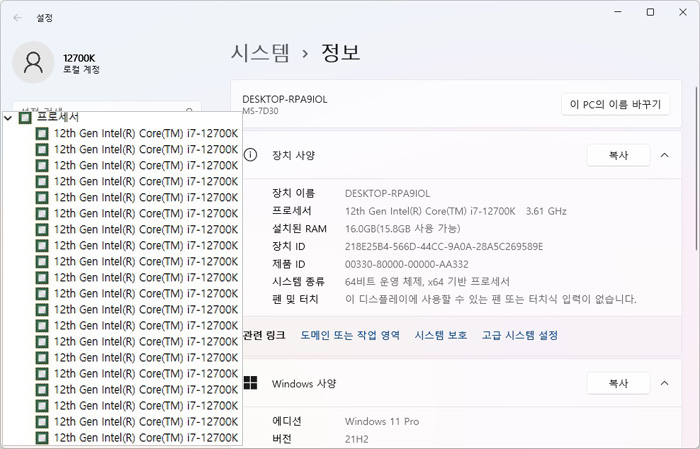Click the chip icon of the first processor entry
The height and width of the screenshot is (449, 700).
point(42,133)
